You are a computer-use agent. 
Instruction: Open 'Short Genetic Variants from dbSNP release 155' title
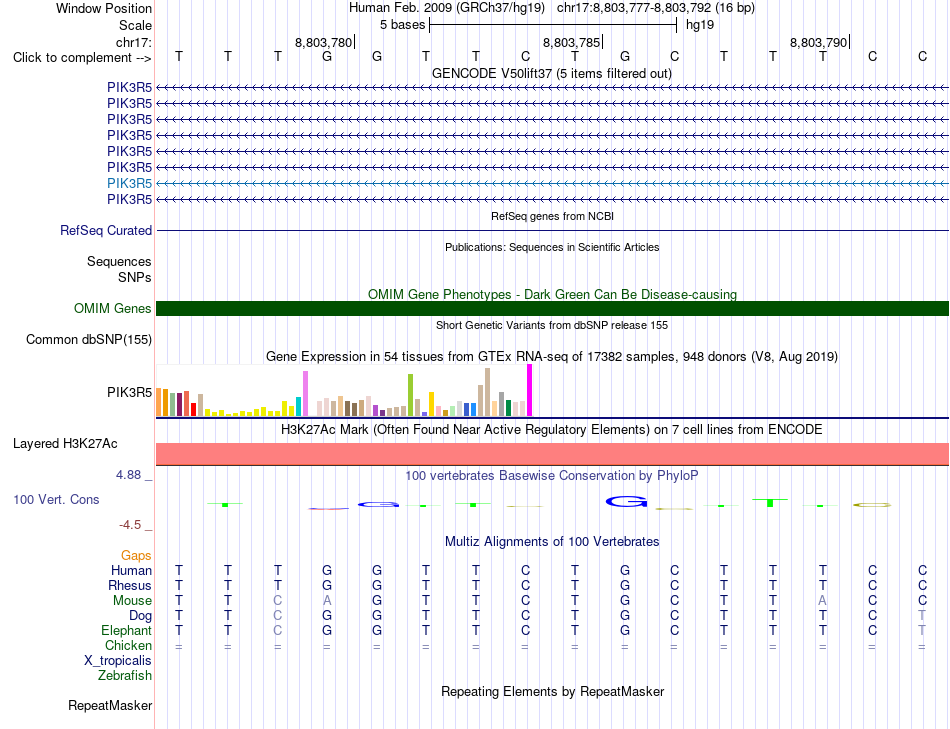coord(552,325)
